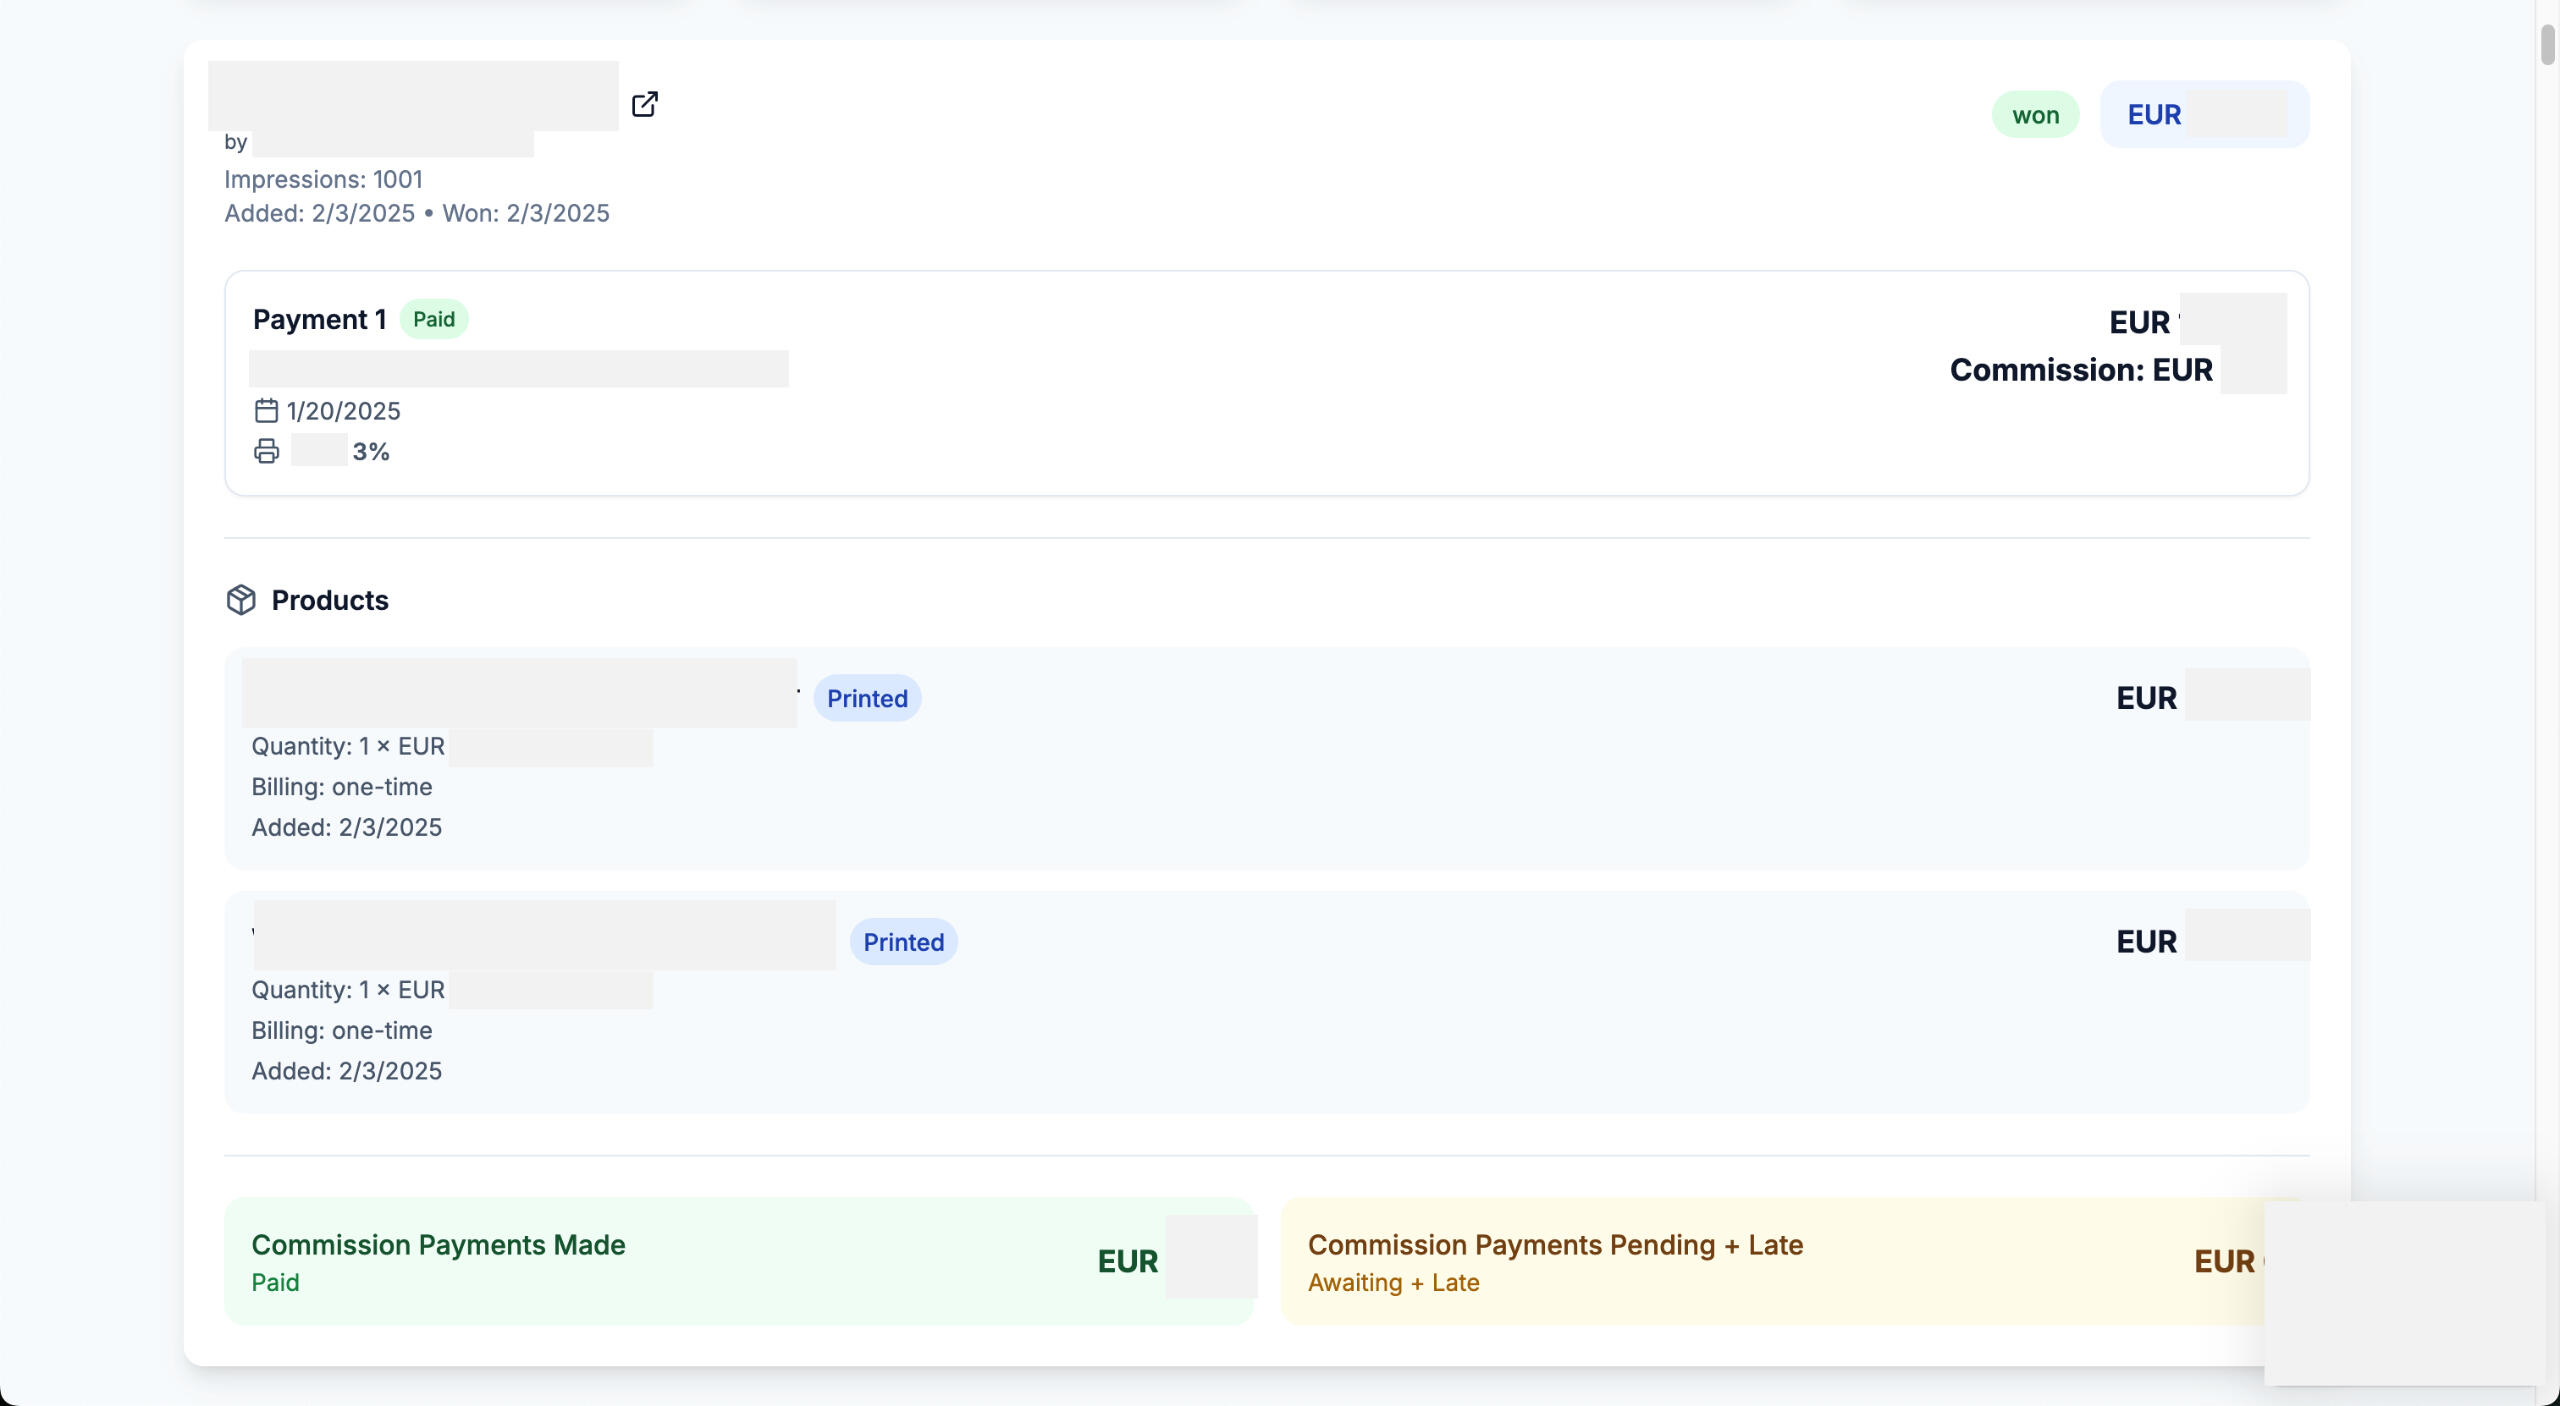Click first product's 'Billing: one-time' line
Screen dimensions: 2560x1406
341,787
